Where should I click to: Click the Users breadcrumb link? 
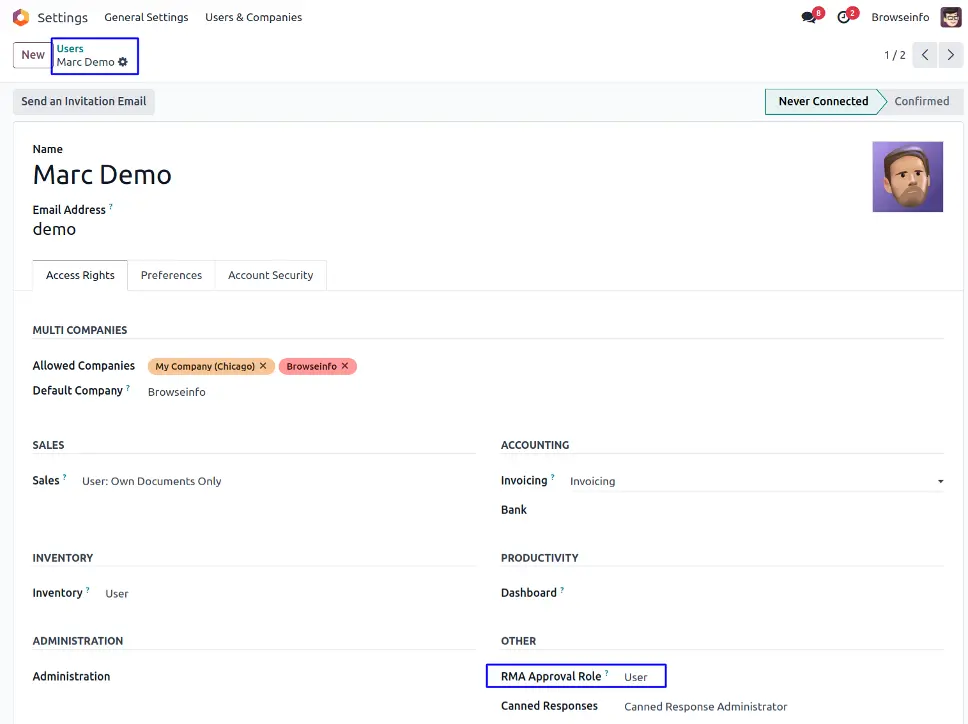[x=70, y=48]
